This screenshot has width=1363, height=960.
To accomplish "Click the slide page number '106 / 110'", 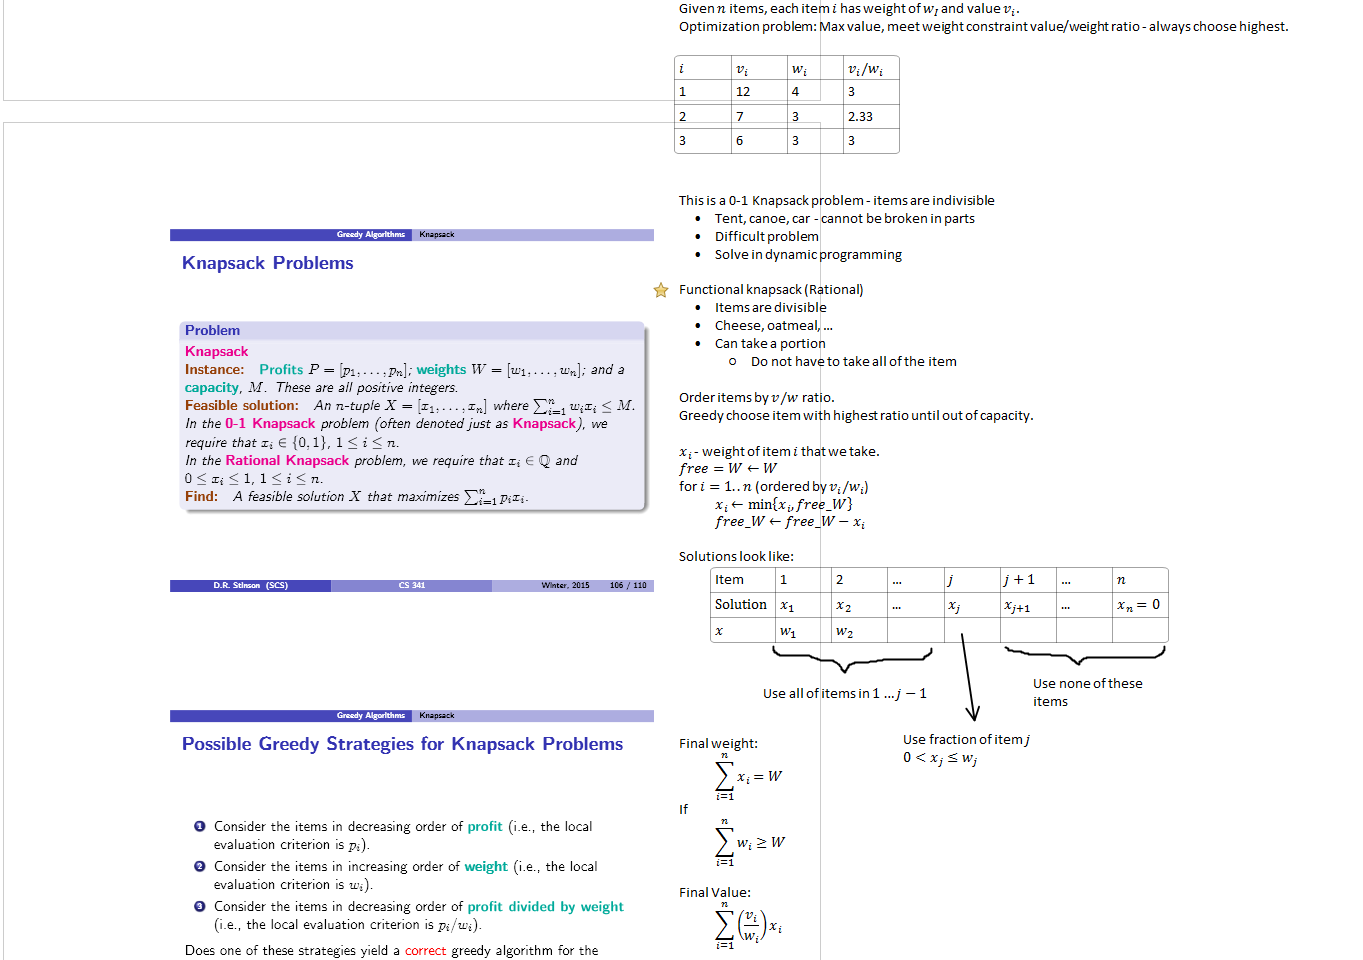I will click(x=628, y=586).
